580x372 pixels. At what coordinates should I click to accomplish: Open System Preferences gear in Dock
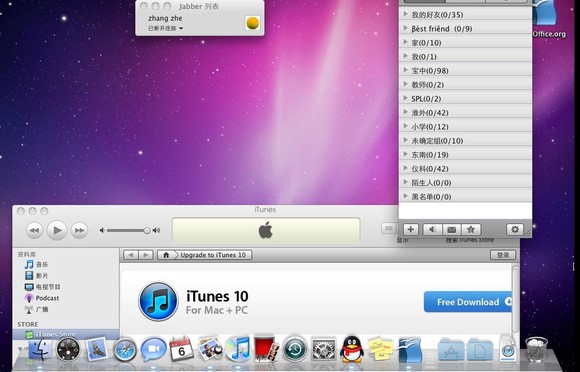[x=323, y=349]
